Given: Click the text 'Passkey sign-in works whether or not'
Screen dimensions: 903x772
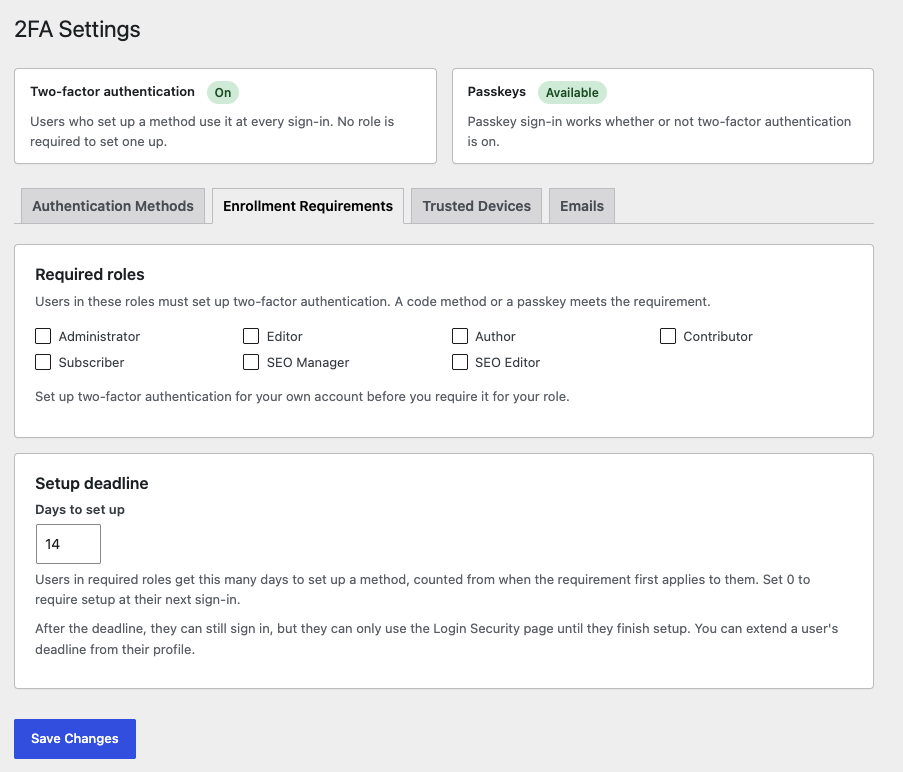Looking at the screenshot, I should [580, 121].
